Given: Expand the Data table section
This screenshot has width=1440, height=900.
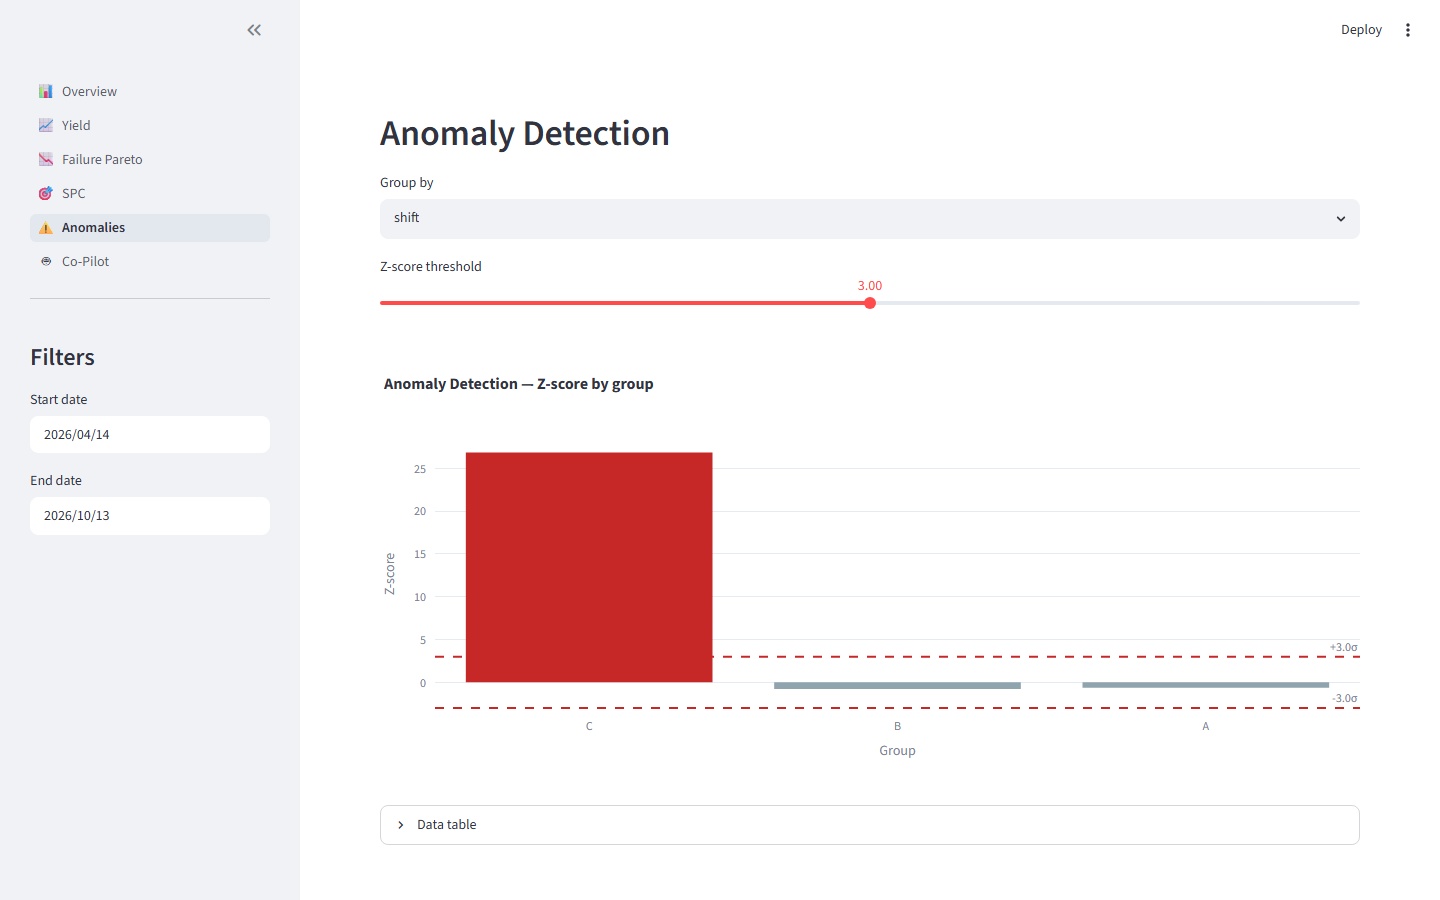Looking at the screenshot, I should point(870,825).
